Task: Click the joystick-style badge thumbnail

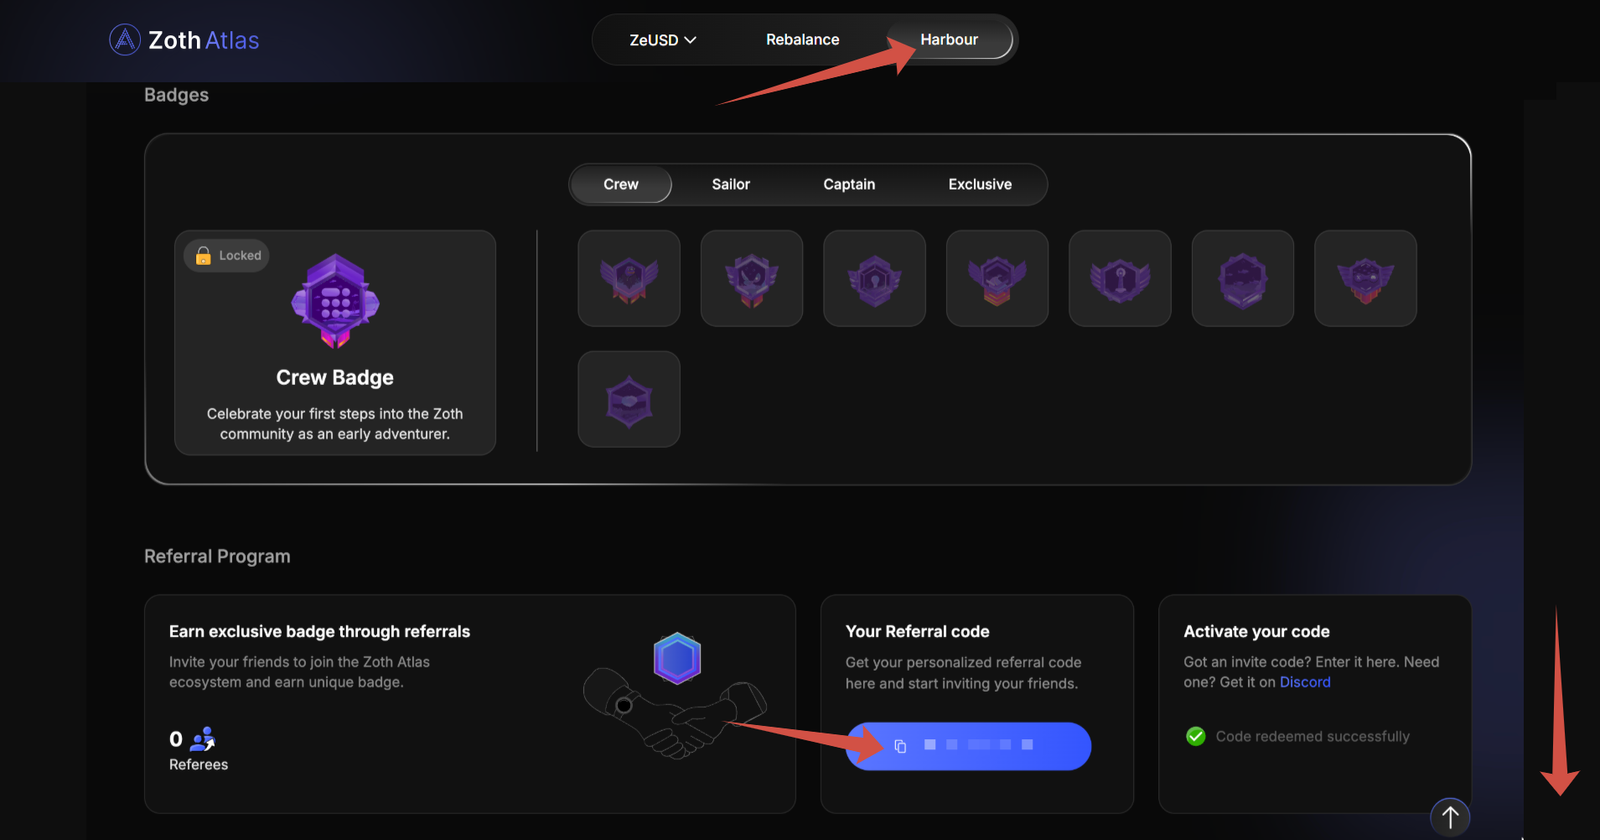Action: 1120,279
